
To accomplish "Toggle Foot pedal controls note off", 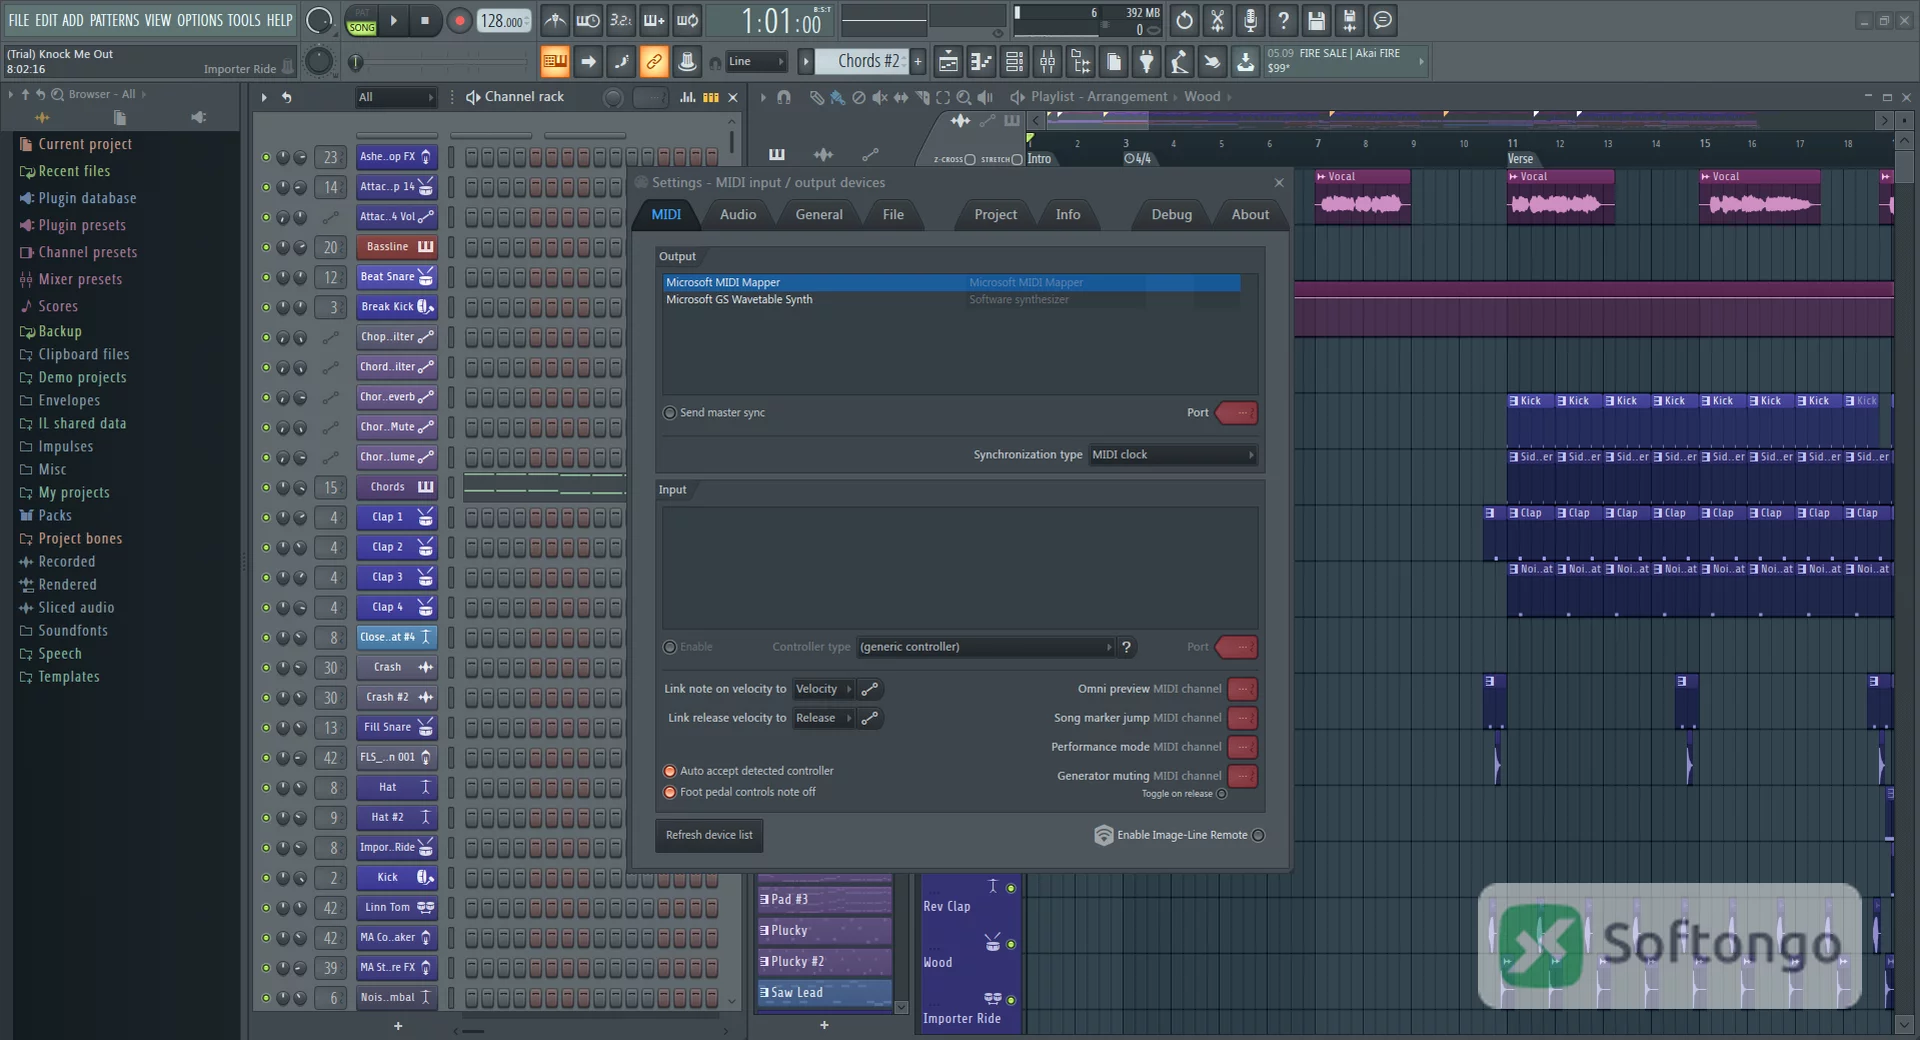I will click(x=669, y=792).
